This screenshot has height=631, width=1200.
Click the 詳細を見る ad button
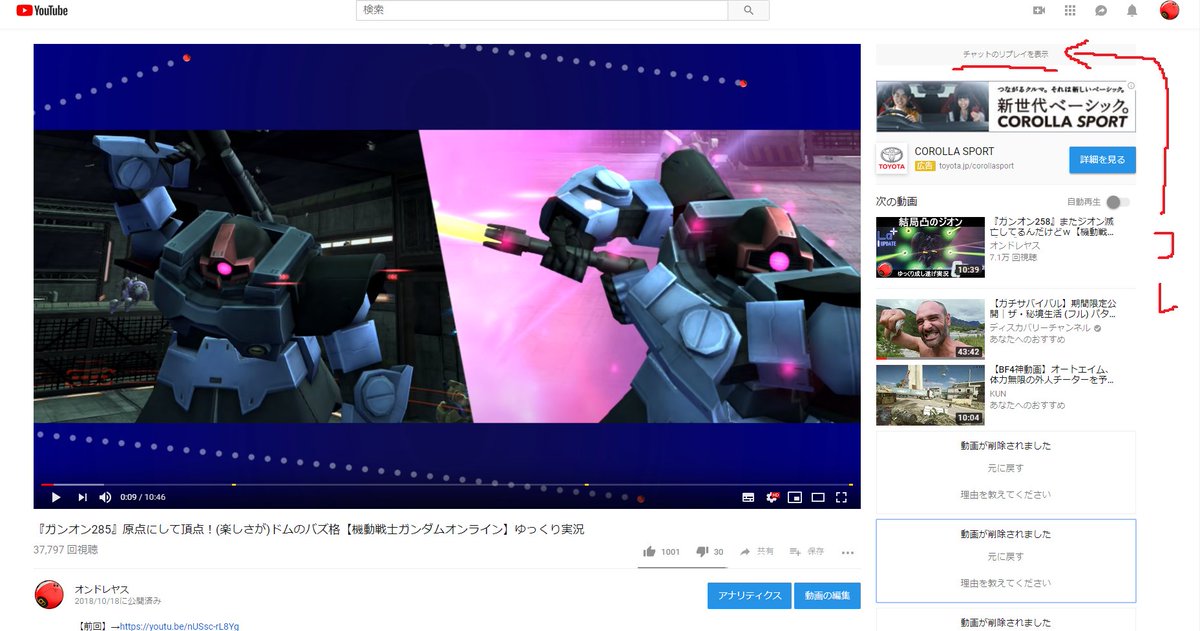1102,159
